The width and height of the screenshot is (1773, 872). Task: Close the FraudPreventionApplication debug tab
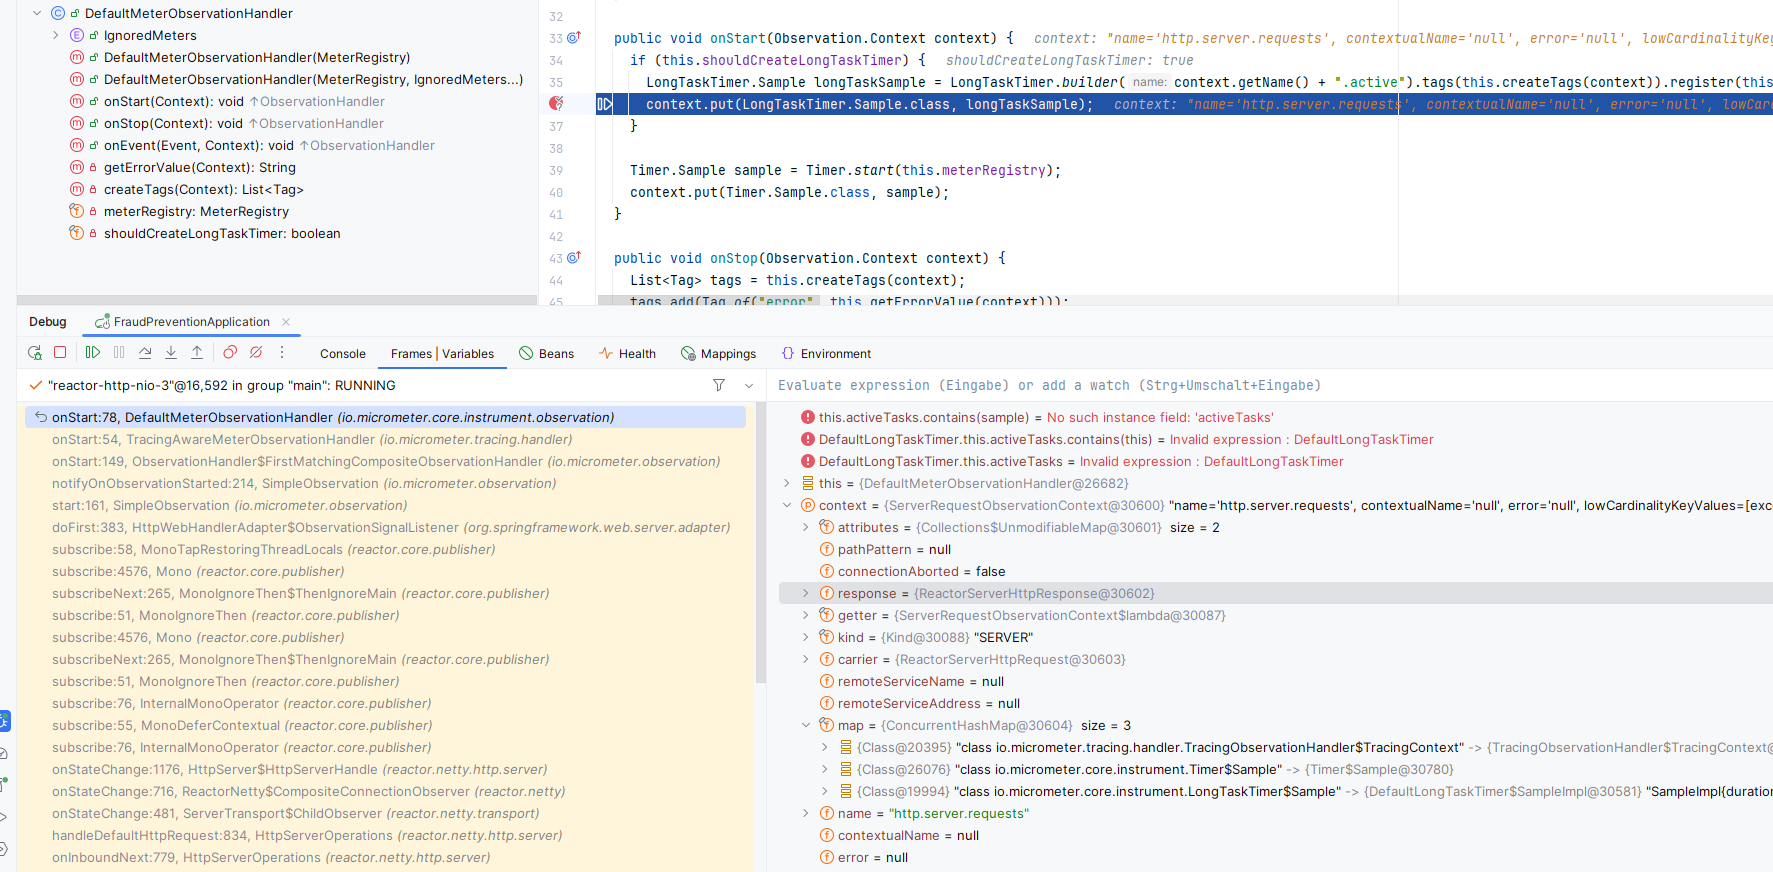click(286, 322)
